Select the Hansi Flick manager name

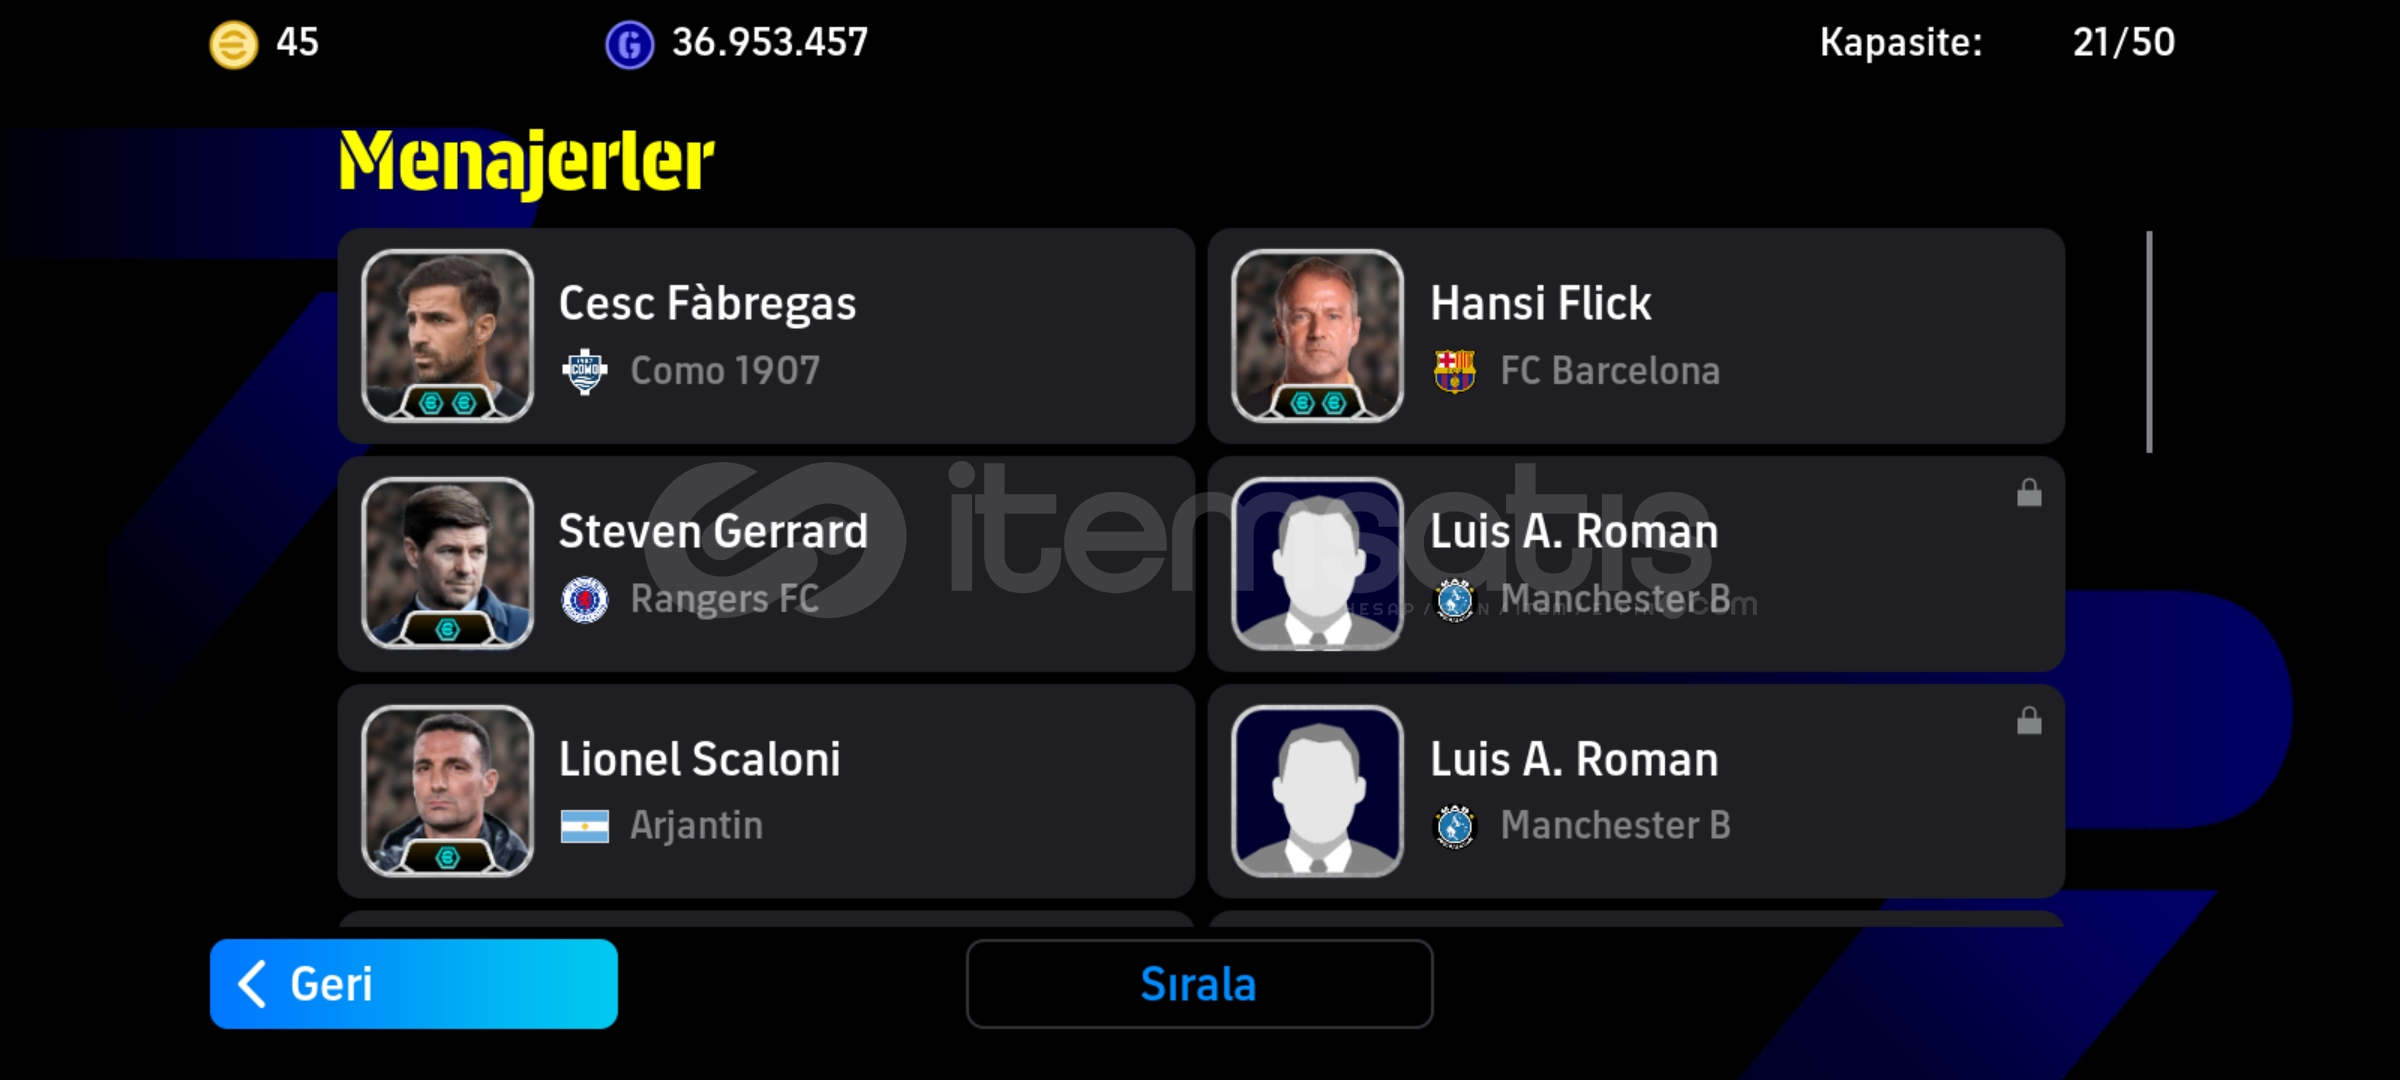pyautogui.click(x=1540, y=303)
